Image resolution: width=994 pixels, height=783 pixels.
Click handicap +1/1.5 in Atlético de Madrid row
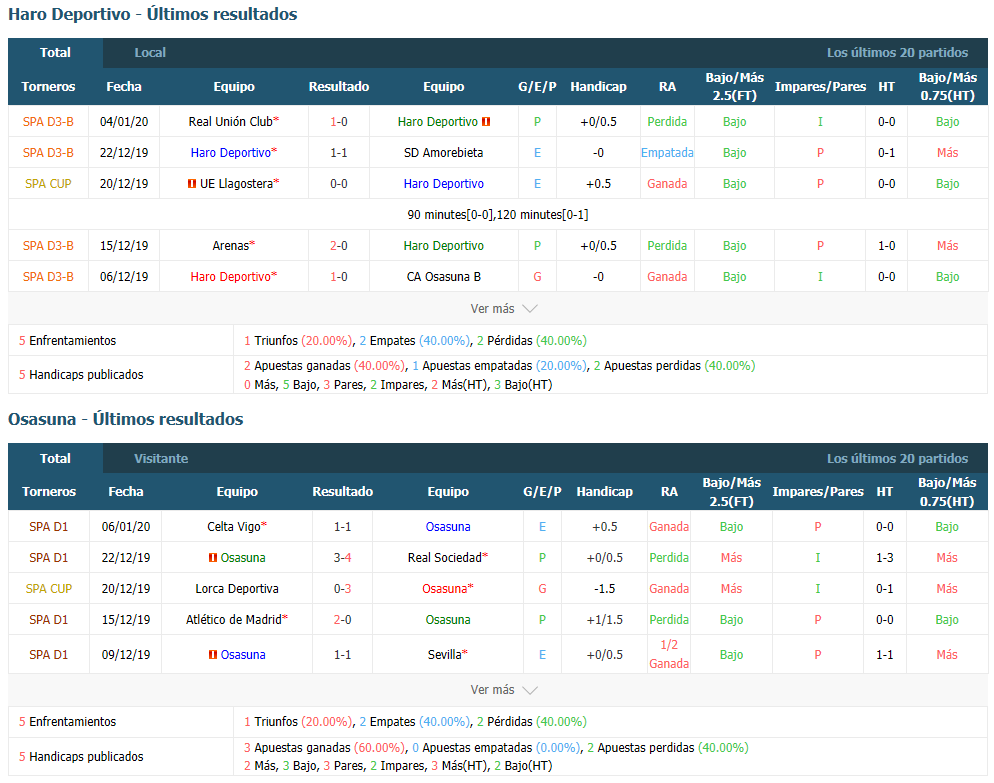[604, 620]
